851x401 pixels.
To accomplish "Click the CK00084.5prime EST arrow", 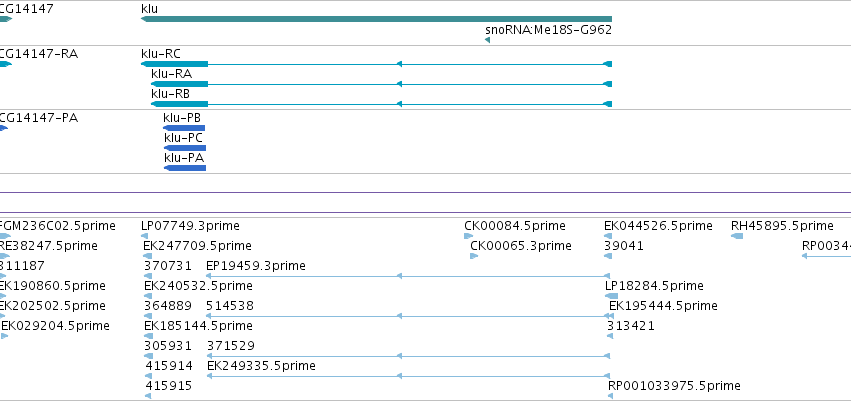I will click(x=468, y=236).
